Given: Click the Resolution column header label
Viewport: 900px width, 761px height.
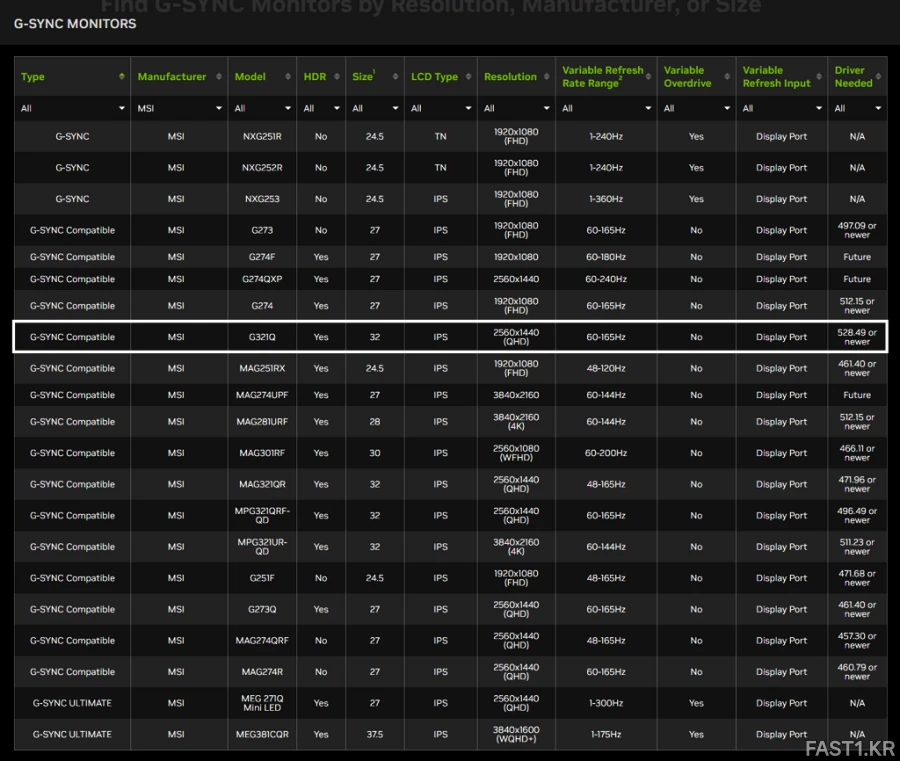Looking at the screenshot, I should pos(510,76).
